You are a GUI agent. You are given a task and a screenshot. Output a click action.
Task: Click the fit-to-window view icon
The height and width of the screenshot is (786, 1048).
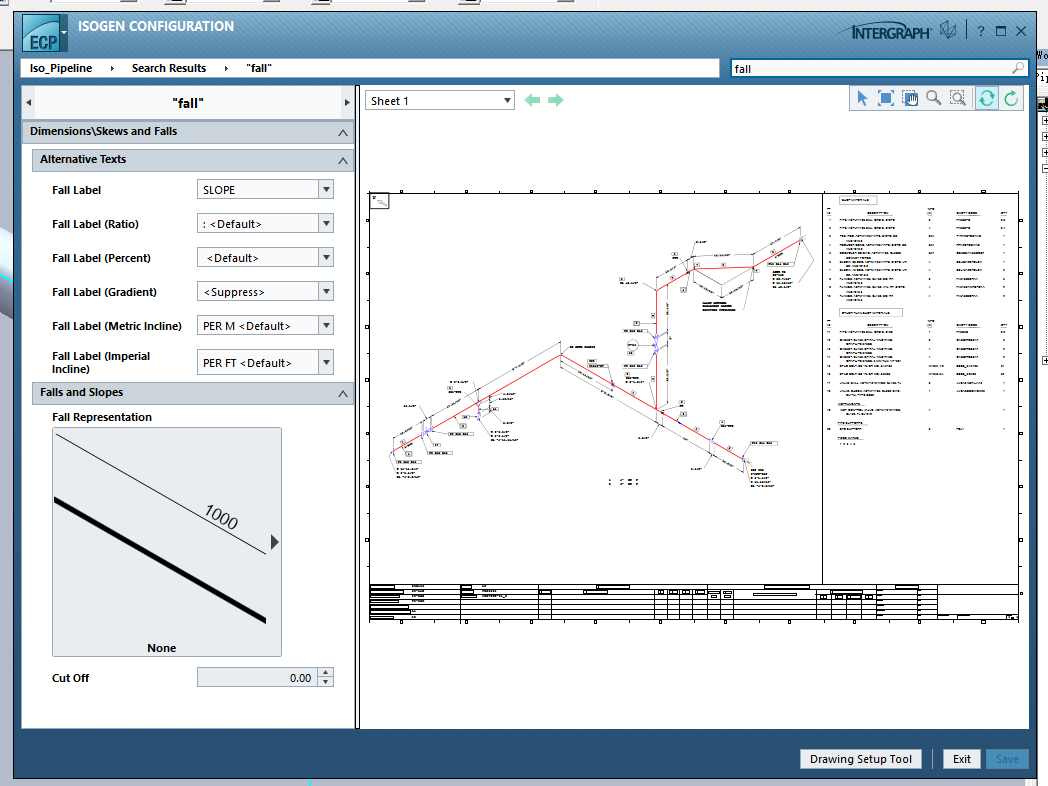pyautogui.click(x=886, y=99)
